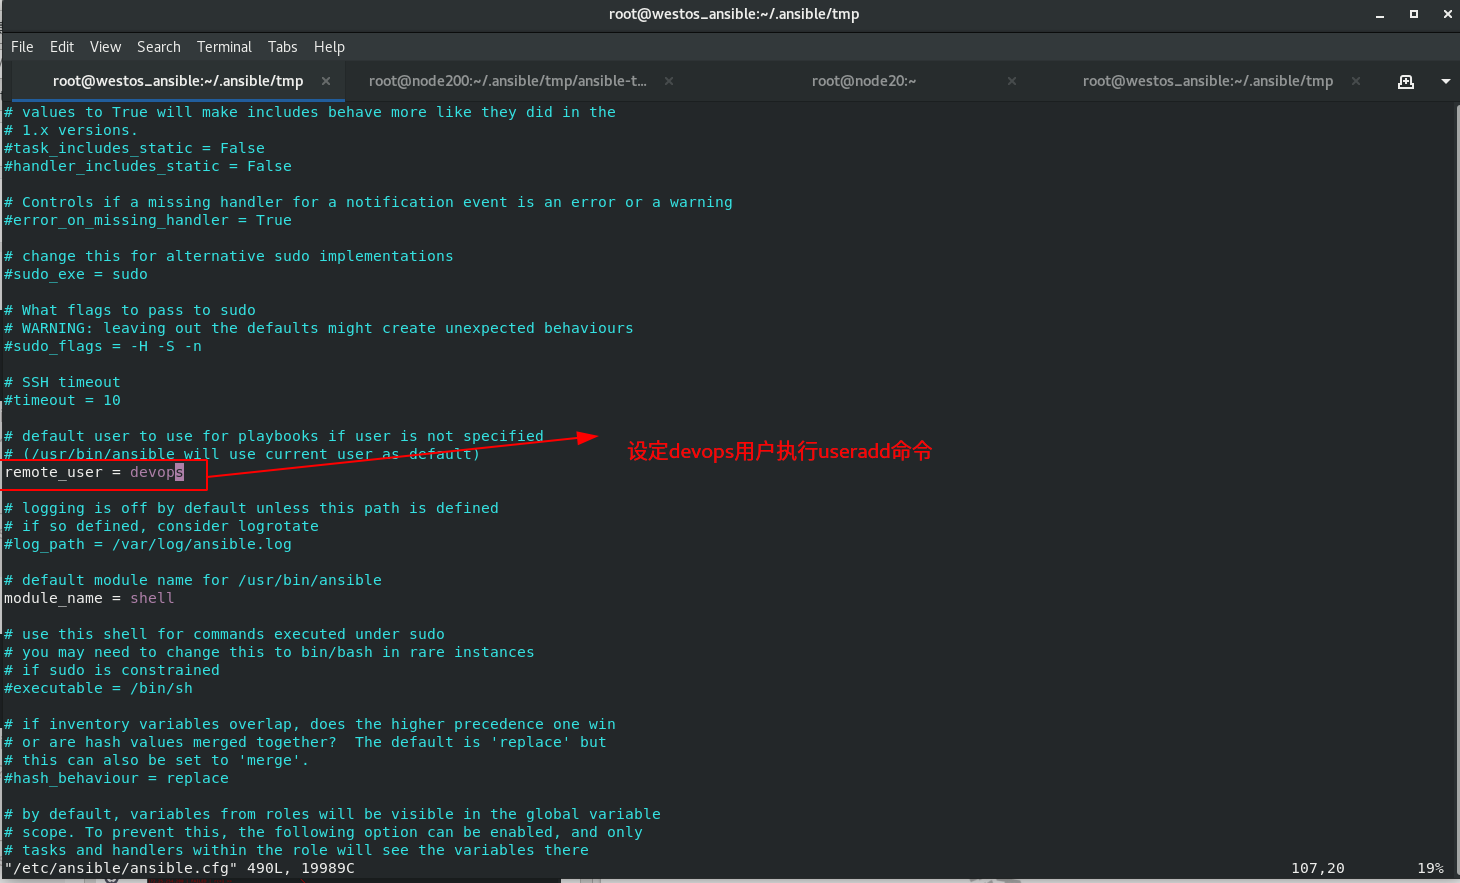Close the root@node20:~ tab
Image resolution: width=1460 pixels, height=883 pixels.
coord(1012,81)
